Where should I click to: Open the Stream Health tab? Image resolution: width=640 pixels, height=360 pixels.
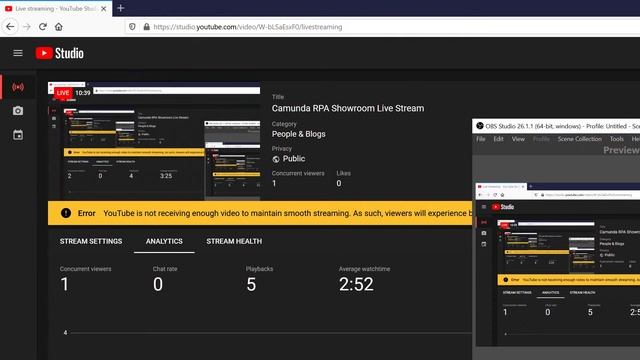tap(234, 242)
